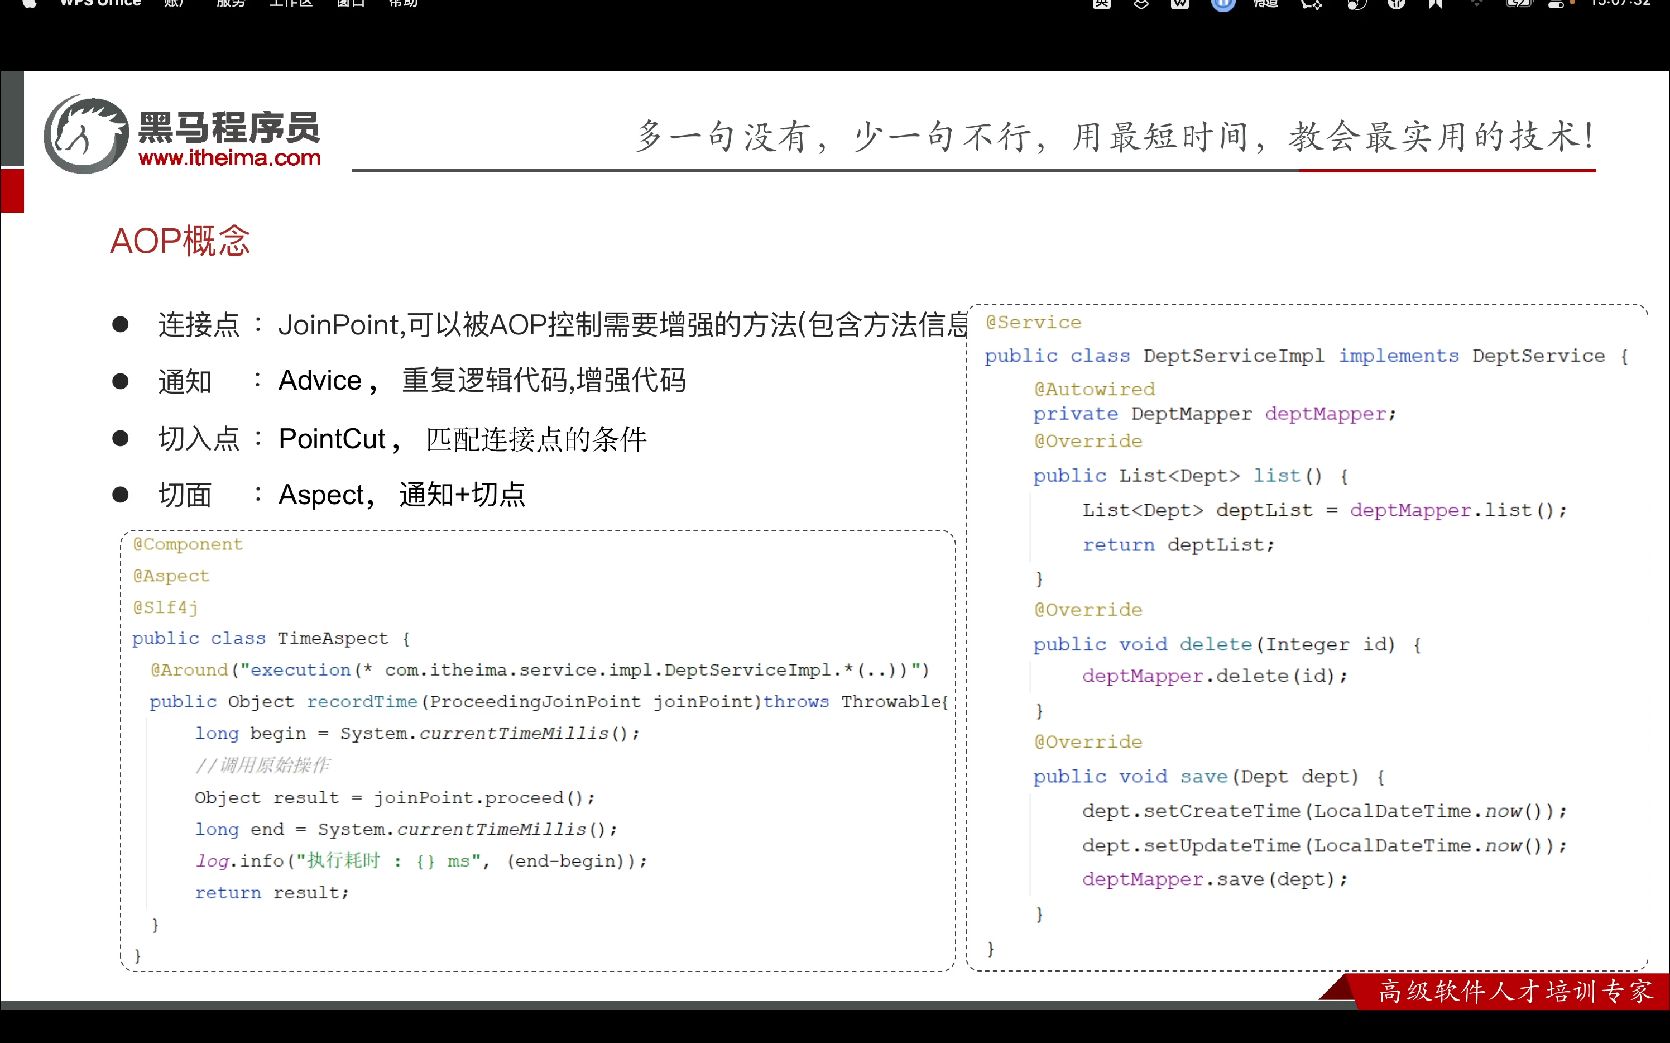Viewport: 1670px width, 1043px height.
Task: Click the blue circular menu bar icon
Action: [x=1222, y=4]
